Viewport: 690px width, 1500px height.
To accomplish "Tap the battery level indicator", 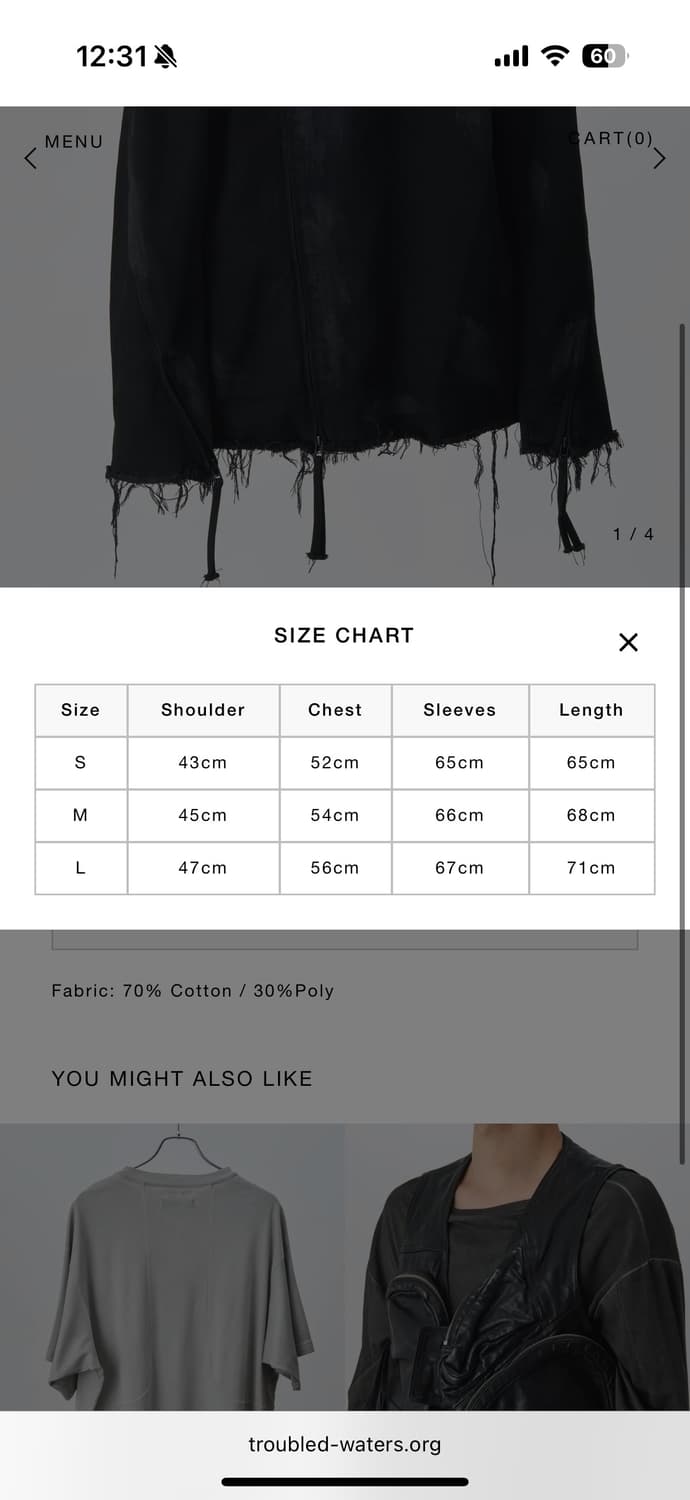I will (x=604, y=57).
